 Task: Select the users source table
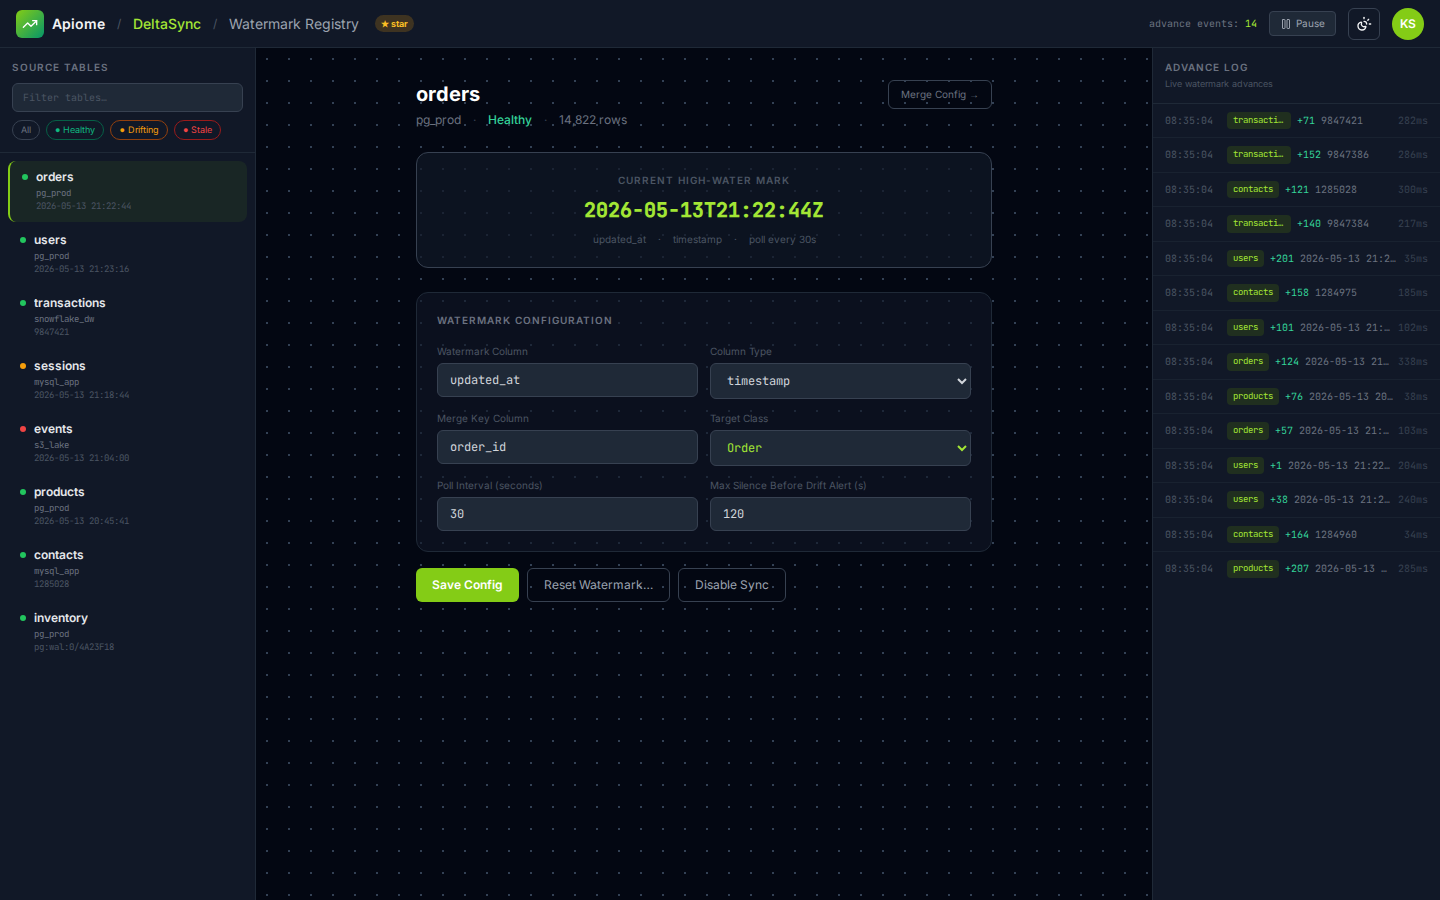coord(127,254)
